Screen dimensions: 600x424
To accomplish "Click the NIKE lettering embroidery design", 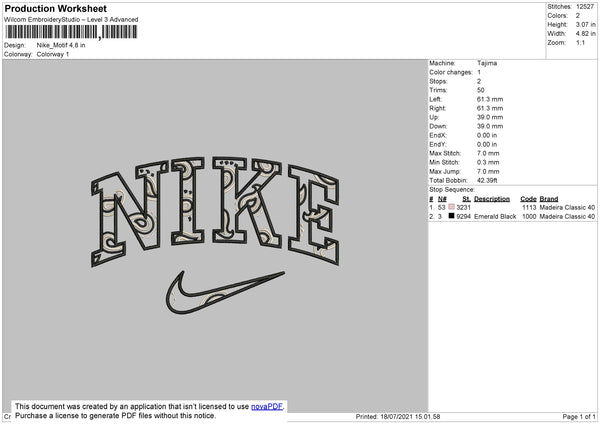I will (215, 210).
